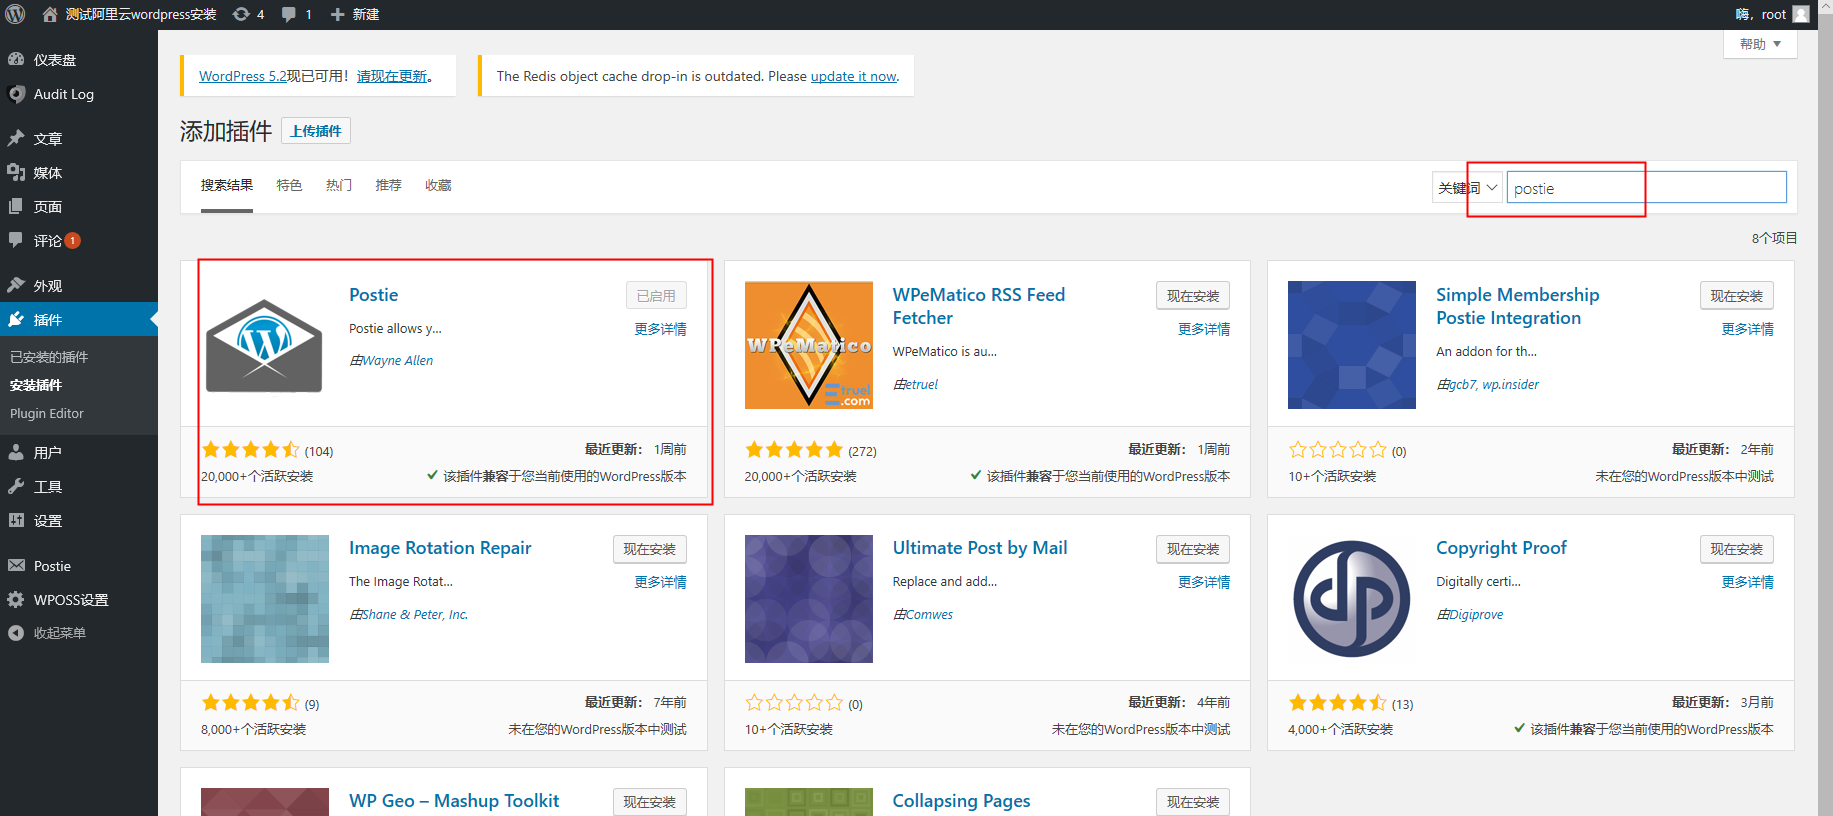Expand the 帮助 help panel
This screenshot has width=1833, height=816.
(x=1759, y=44)
